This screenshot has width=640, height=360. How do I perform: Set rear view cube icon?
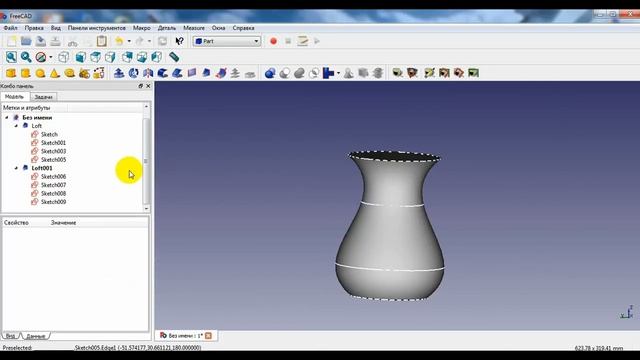[127, 57]
